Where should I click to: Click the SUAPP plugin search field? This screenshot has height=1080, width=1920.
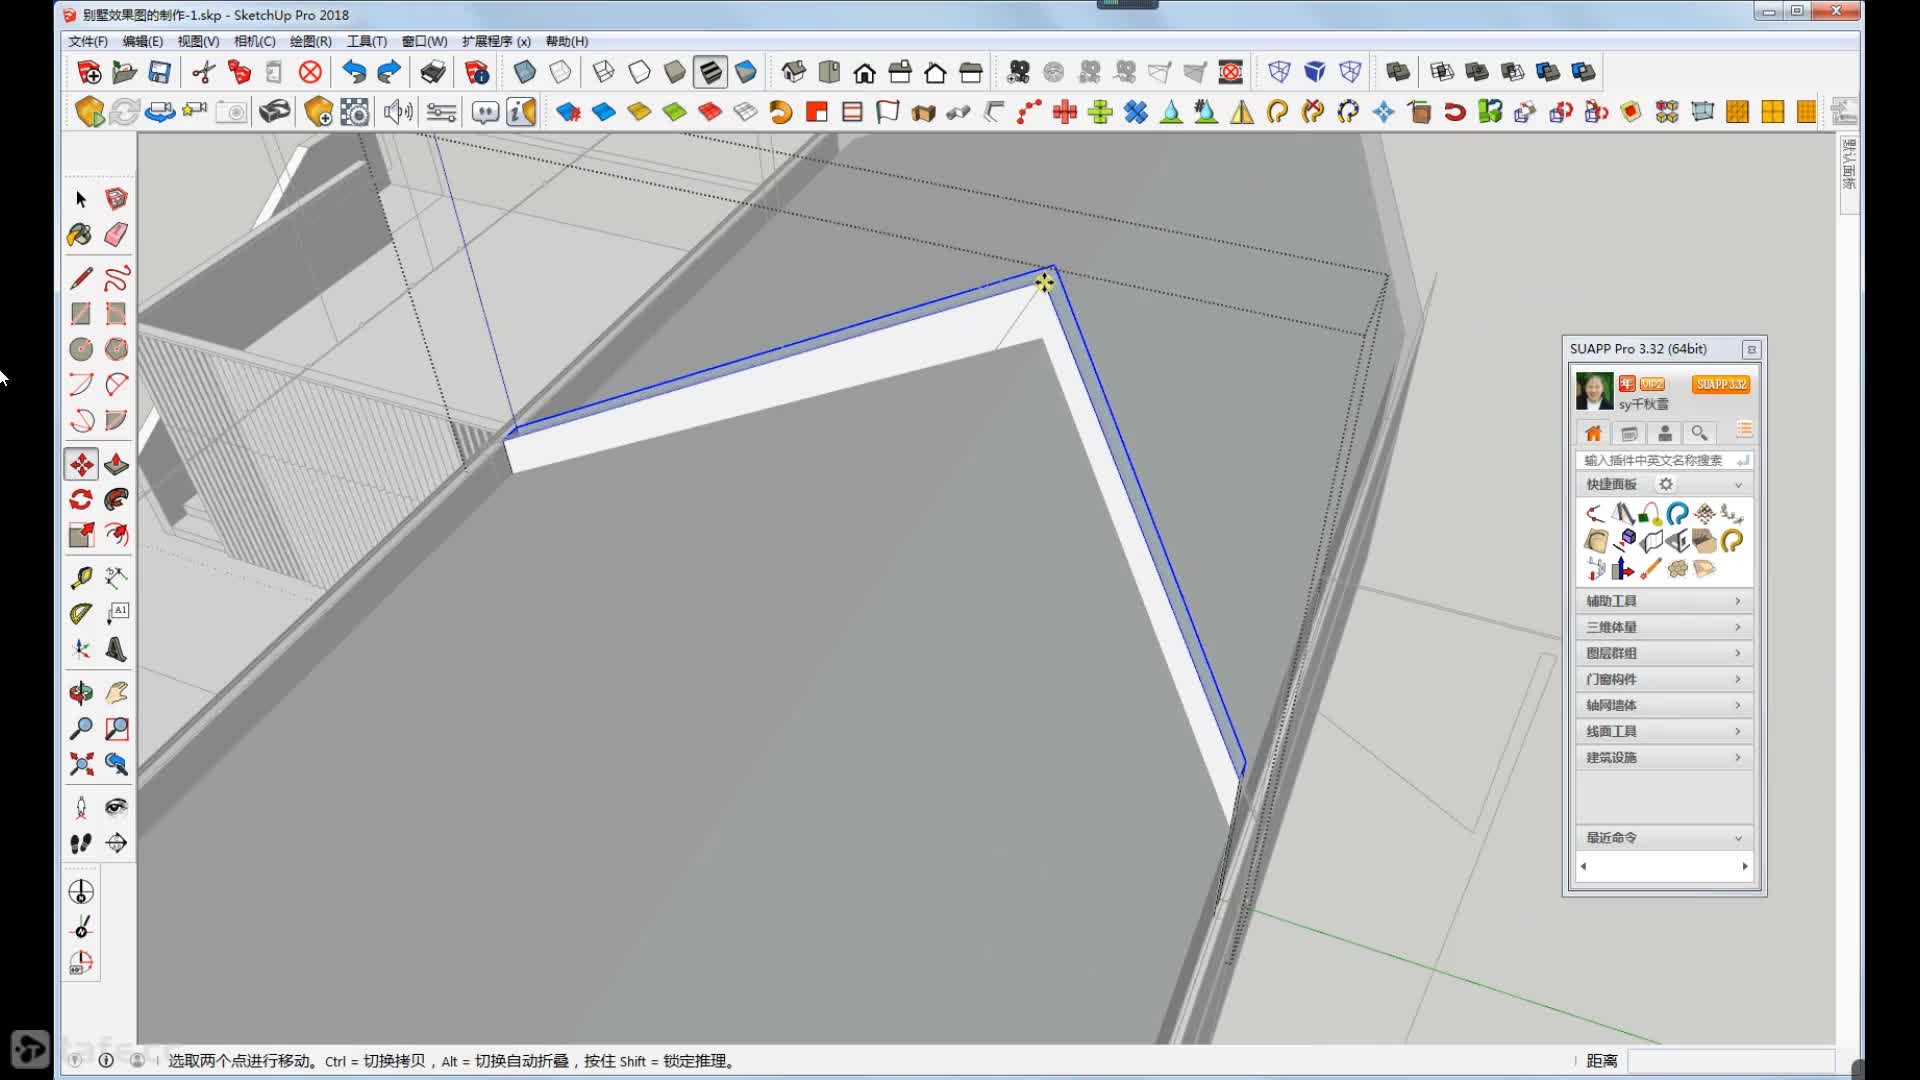point(1664,460)
